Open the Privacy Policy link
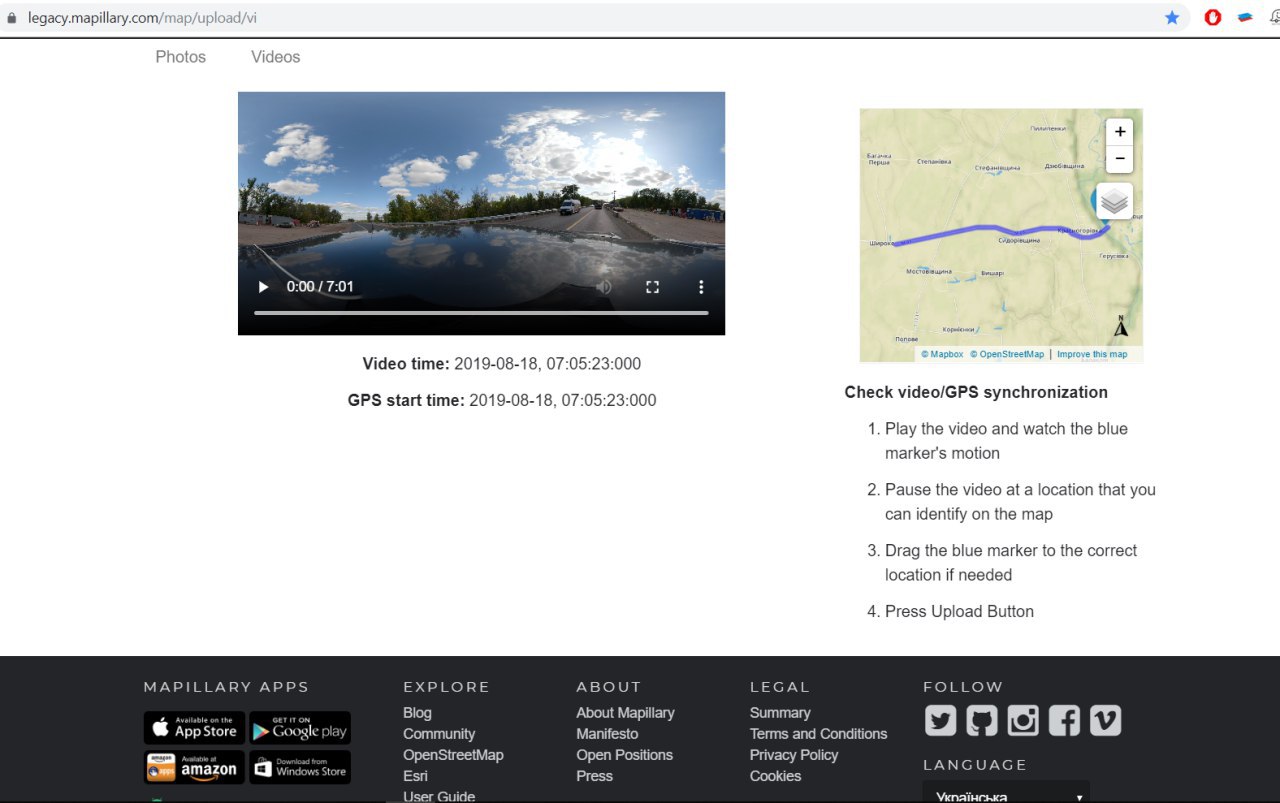Screen dimensions: 1280x803 coord(794,755)
